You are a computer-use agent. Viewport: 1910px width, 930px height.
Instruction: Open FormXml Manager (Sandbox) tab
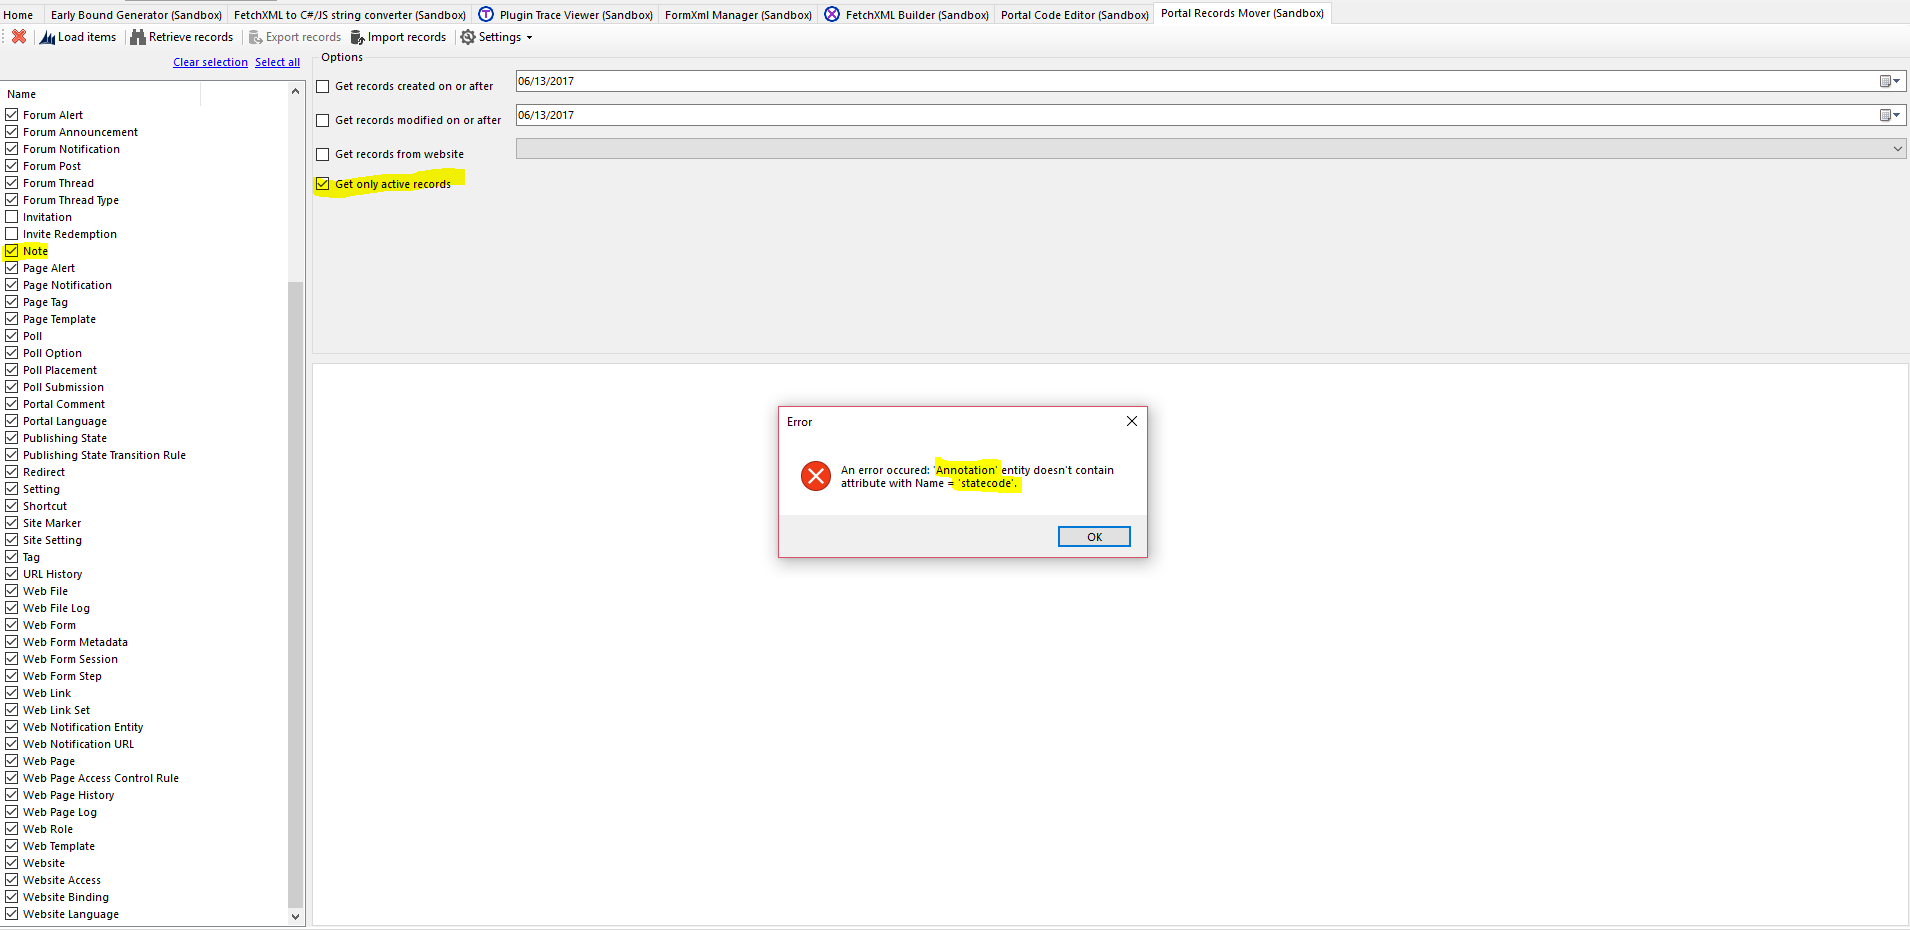pyautogui.click(x=738, y=15)
